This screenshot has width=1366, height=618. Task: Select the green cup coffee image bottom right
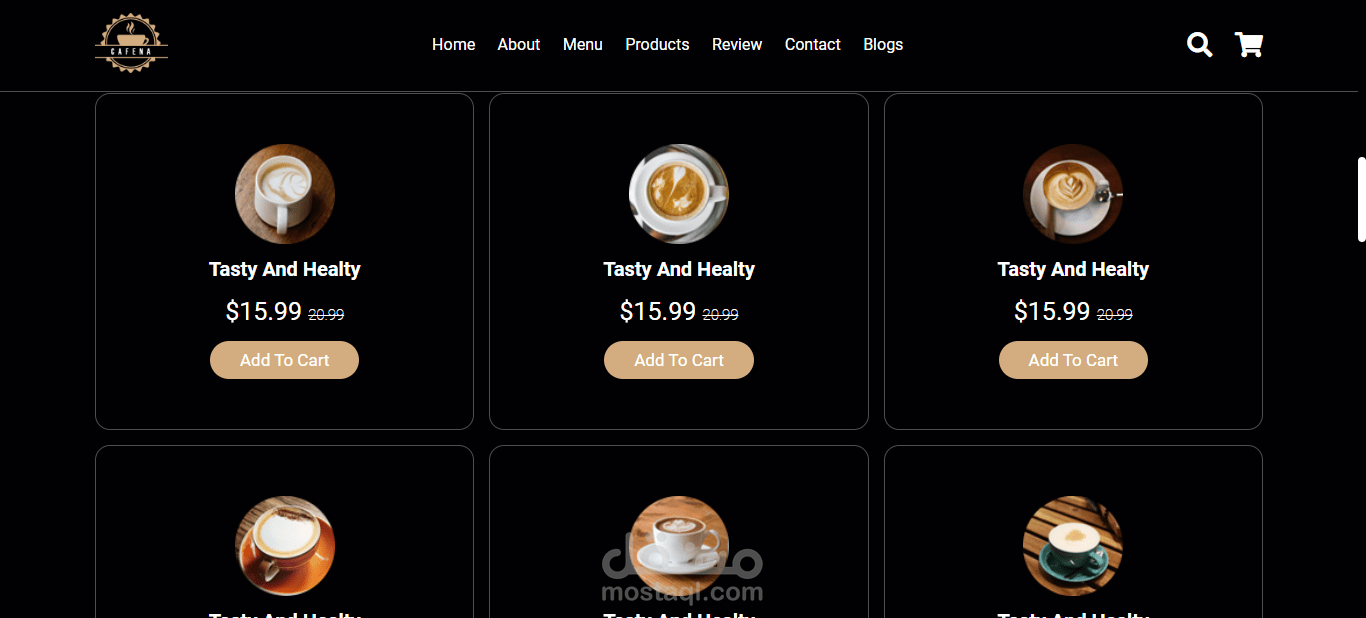pyautogui.click(x=1073, y=546)
